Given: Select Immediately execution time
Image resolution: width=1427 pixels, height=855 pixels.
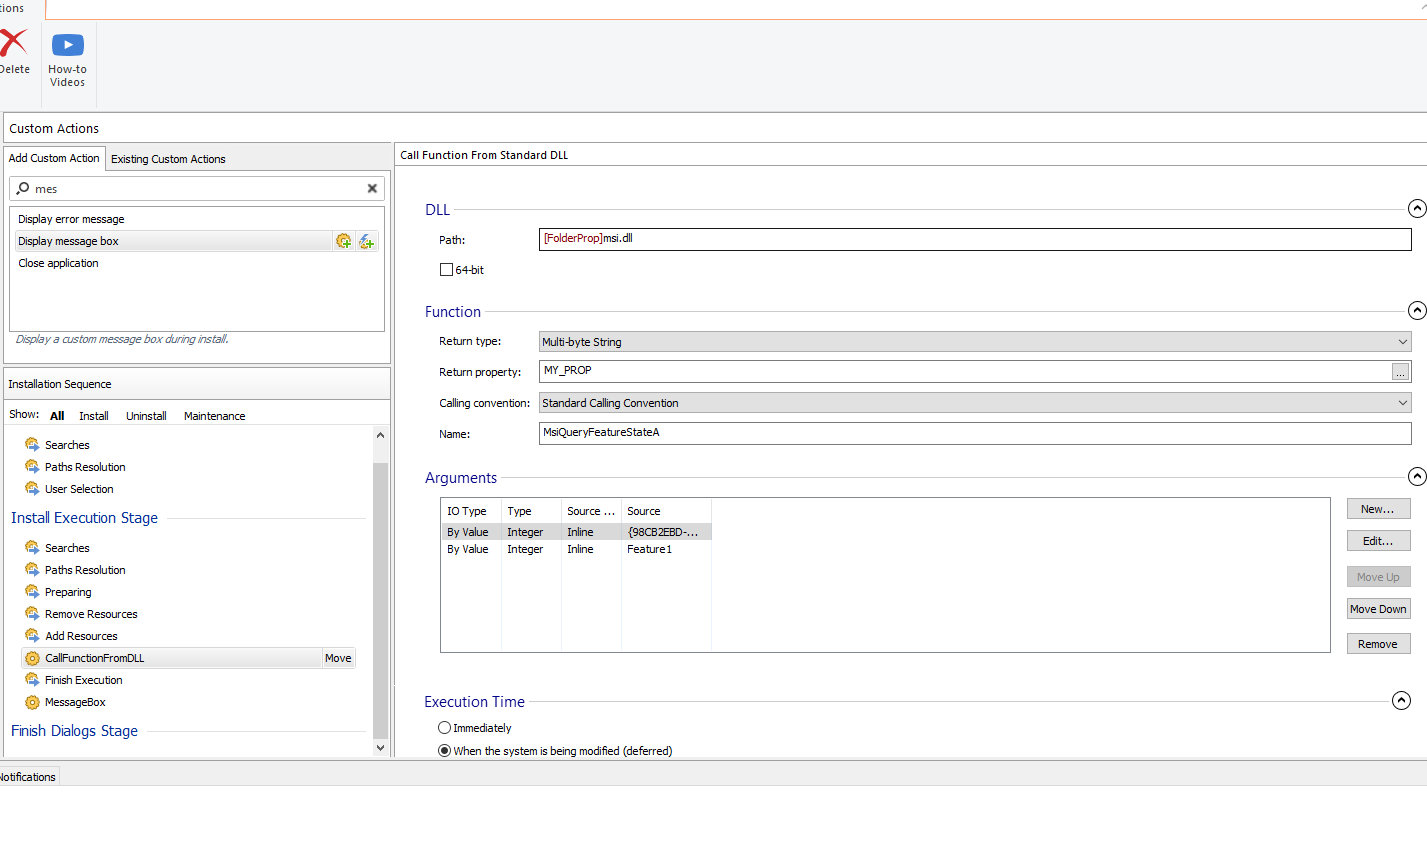Looking at the screenshot, I should [444, 728].
